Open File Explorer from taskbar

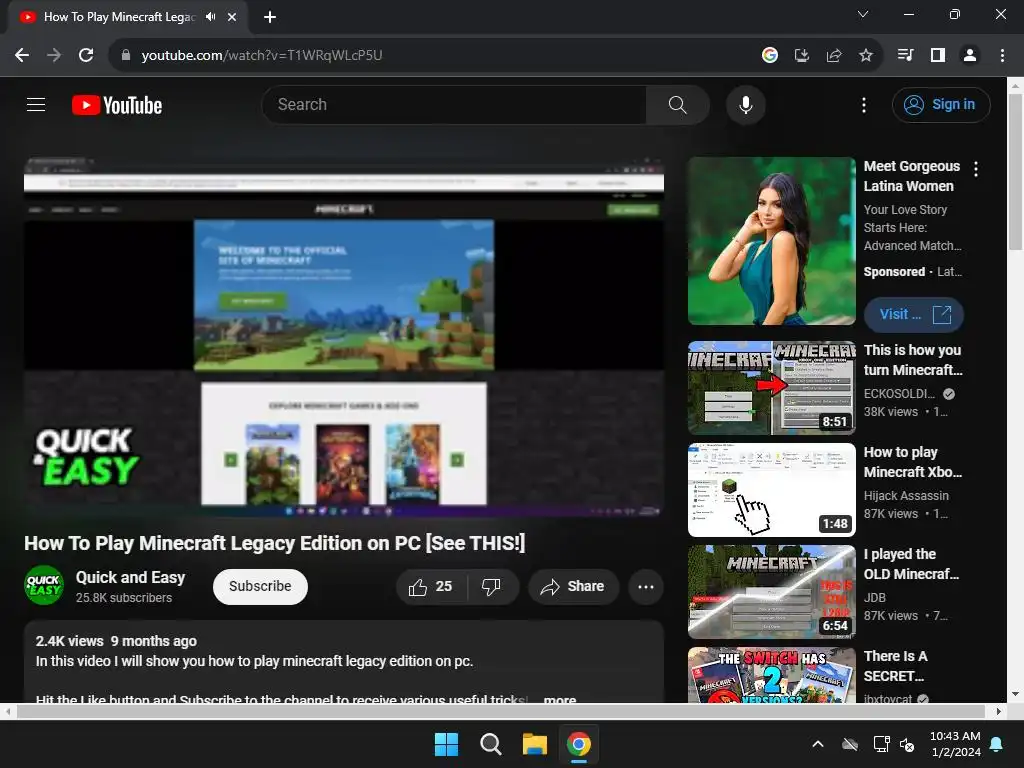[x=534, y=744]
